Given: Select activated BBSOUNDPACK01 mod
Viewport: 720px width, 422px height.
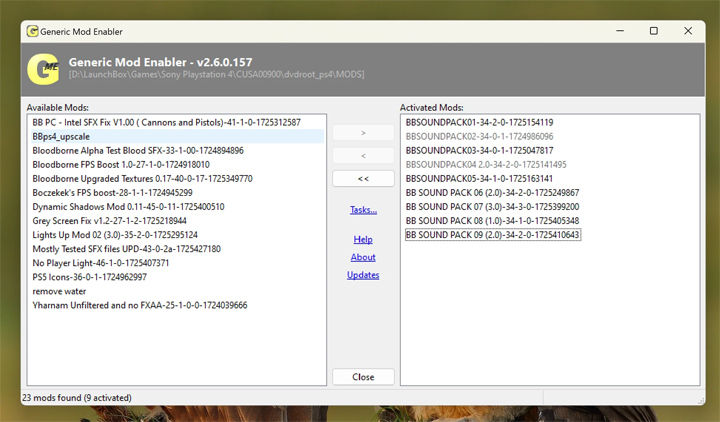Looking at the screenshot, I should coord(479,123).
